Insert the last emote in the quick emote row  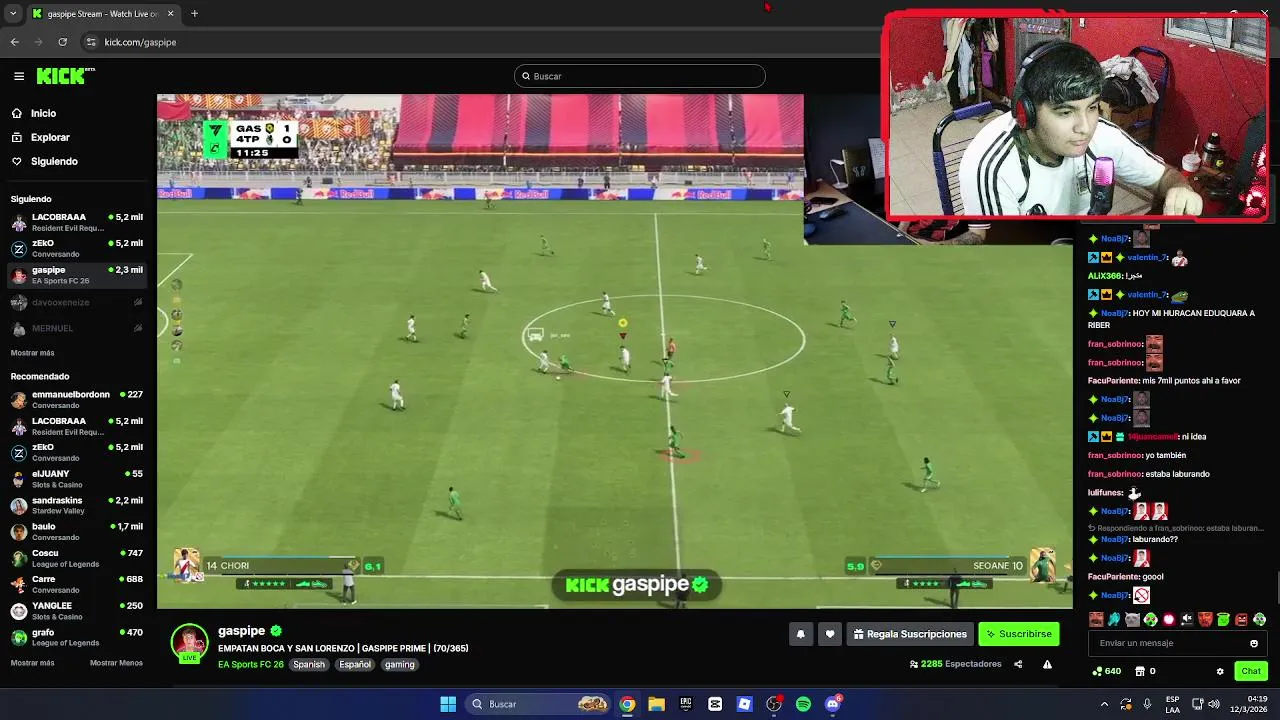coord(1259,619)
